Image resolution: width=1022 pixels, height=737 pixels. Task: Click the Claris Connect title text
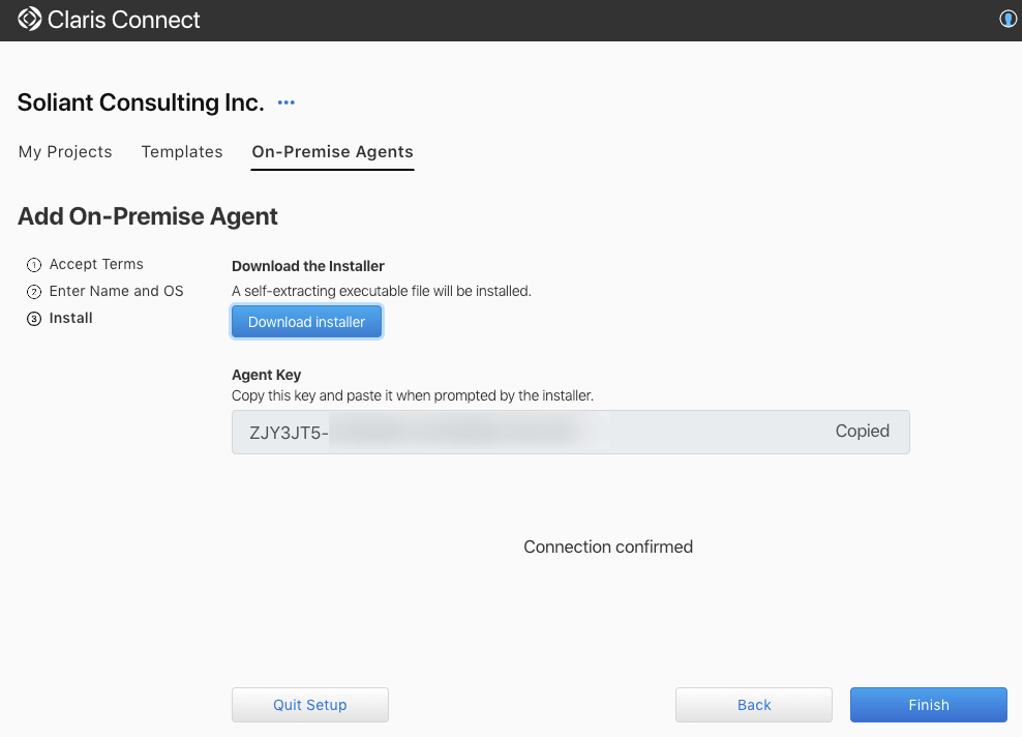124,20
